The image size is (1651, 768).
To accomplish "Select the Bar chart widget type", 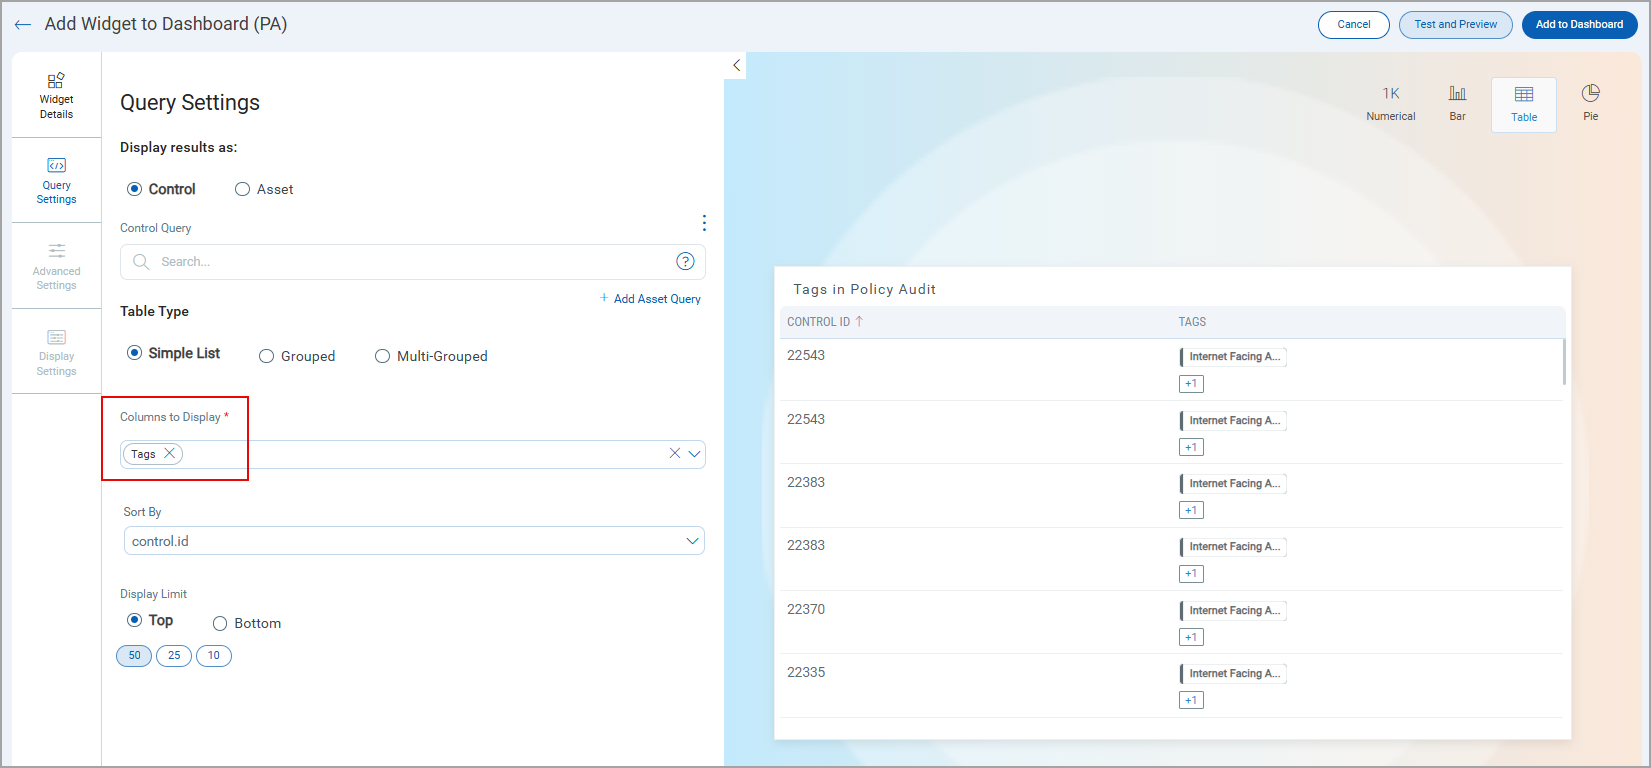I will (1458, 103).
